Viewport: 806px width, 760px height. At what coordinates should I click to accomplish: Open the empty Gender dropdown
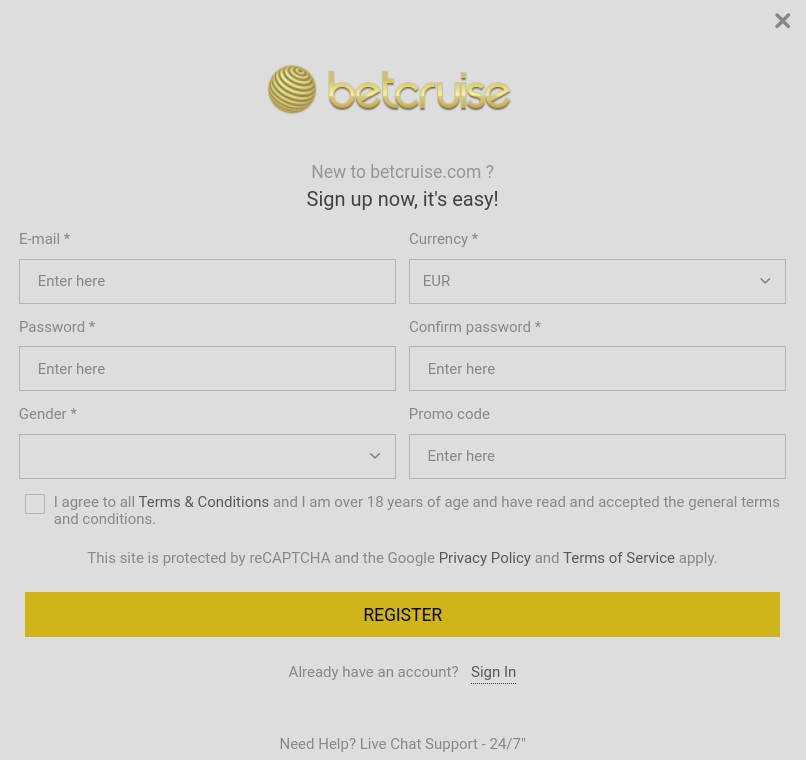[x=207, y=456]
